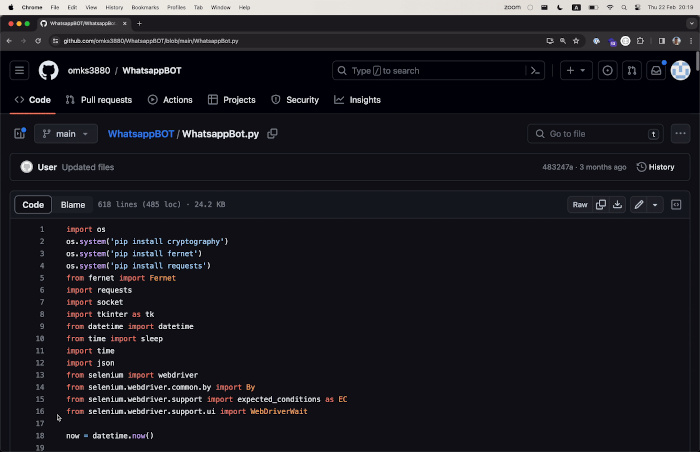Switch to Blame view
This screenshot has width=700, height=452.
(73, 205)
